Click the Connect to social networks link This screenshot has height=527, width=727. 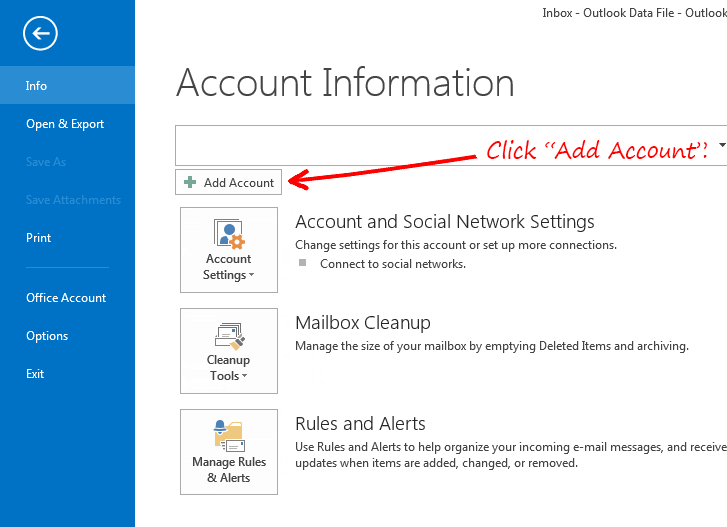click(x=392, y=264)
